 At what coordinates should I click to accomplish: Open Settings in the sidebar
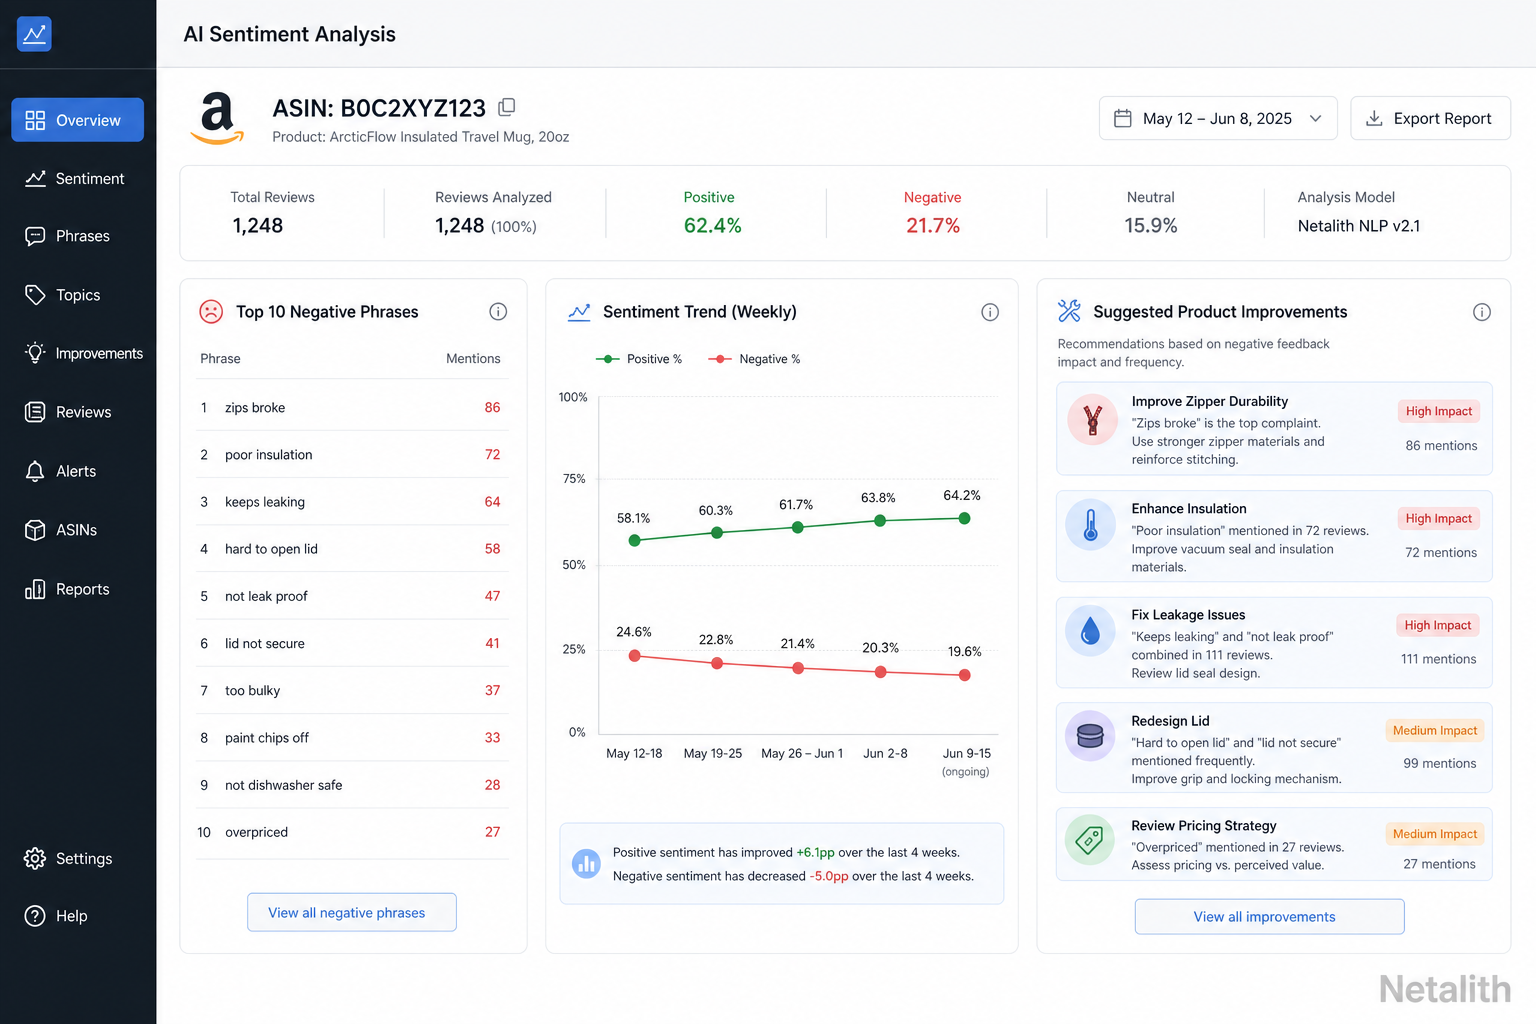click(77, 858)
